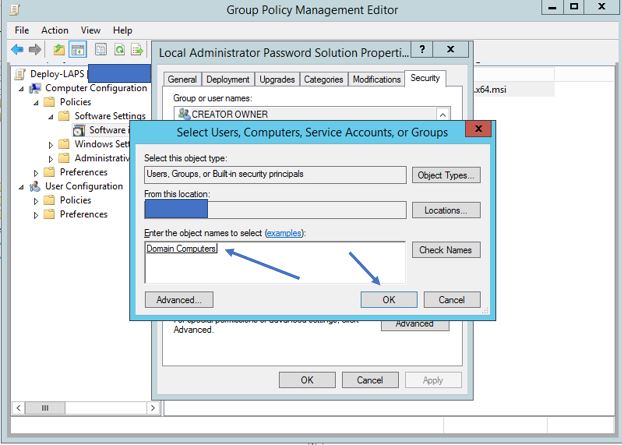Click the Properties toolbar icon

coord(101,50)
